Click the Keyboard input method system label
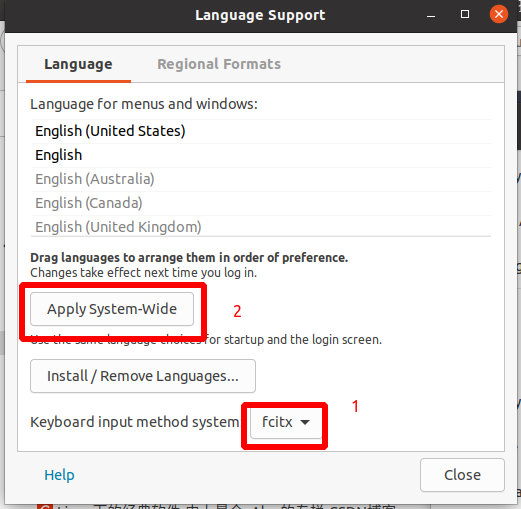Viewport: 521px width, 509px height. 135,422
